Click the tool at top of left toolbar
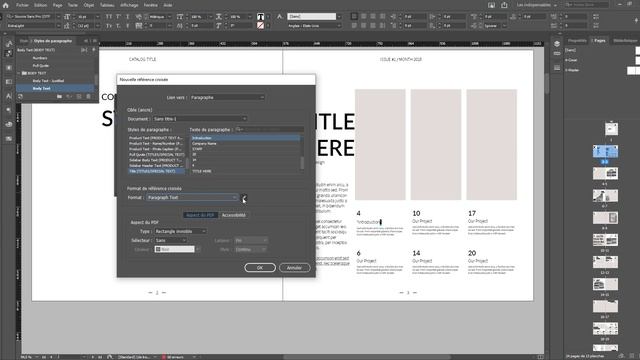This screenshot has width=640, height=360. click(9, 43)
